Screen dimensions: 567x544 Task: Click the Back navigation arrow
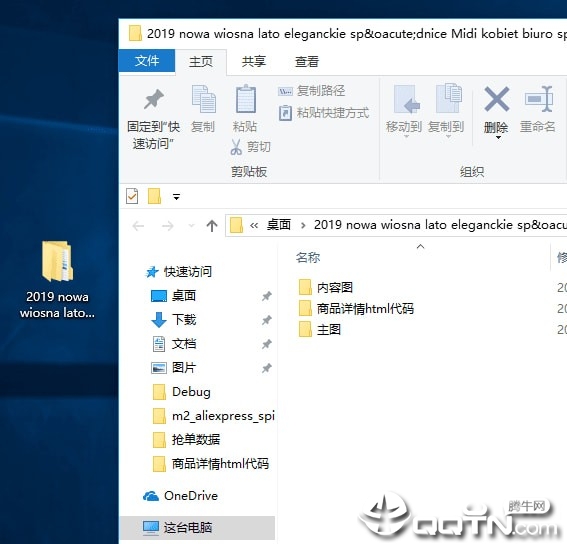click(138, 226)
